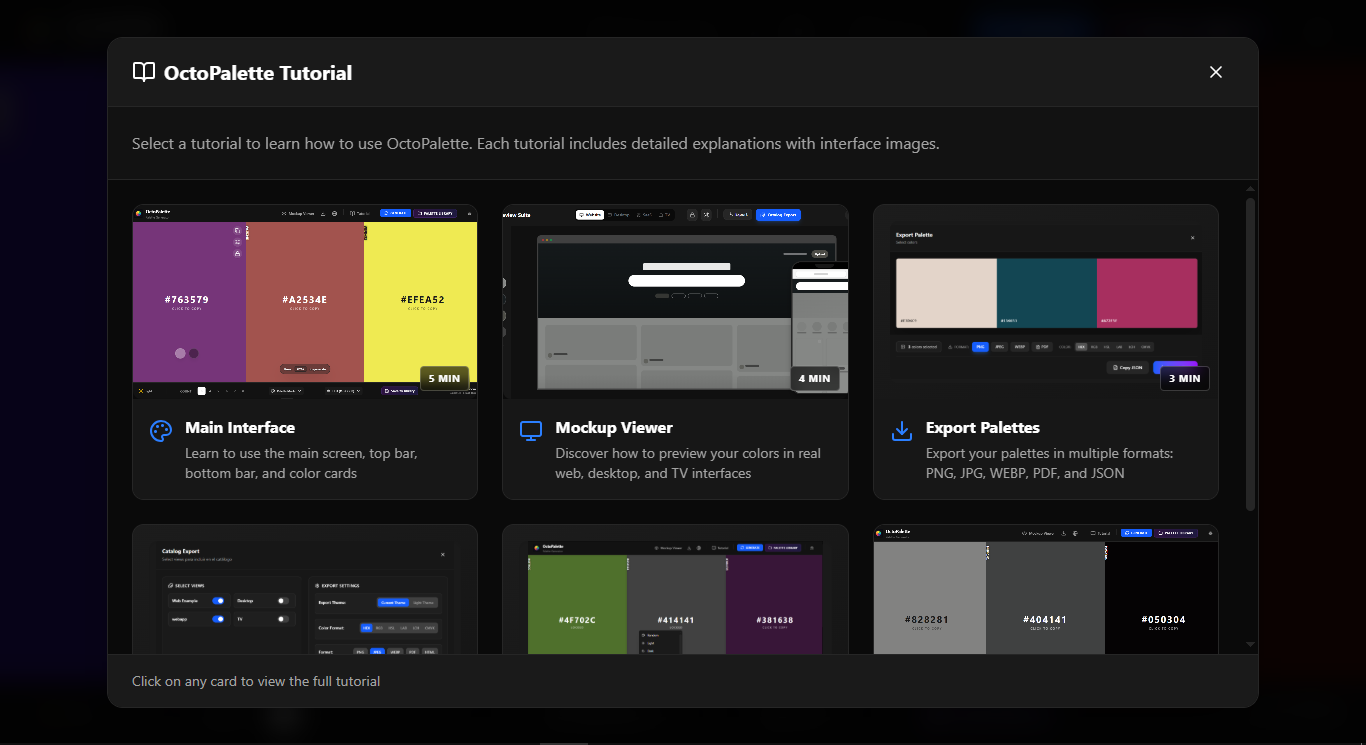This screenshot has width=1366, height=745.
Task: Open the Mockup Viewer tutorial title
Action: pyautogui.click(x=614, y=427)
